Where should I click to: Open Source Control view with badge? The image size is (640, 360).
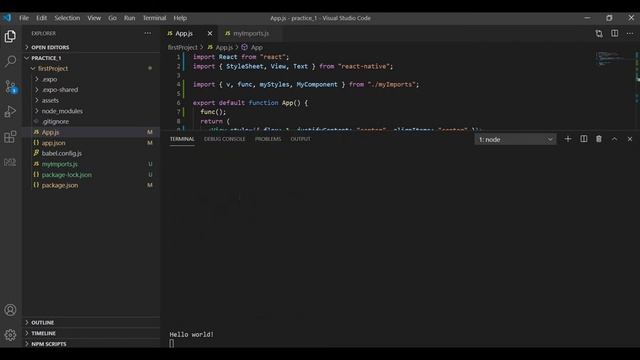(10, 87)
